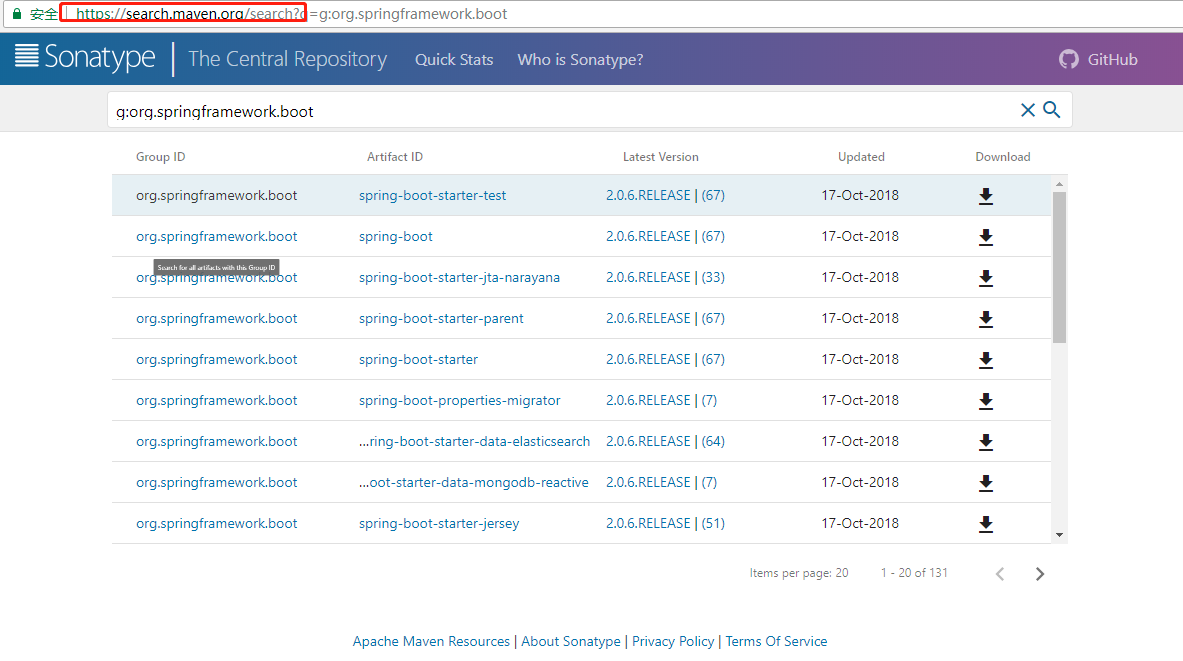Go to next results page
Viewport: 1183px width, 661px height.
[1040, 574]
